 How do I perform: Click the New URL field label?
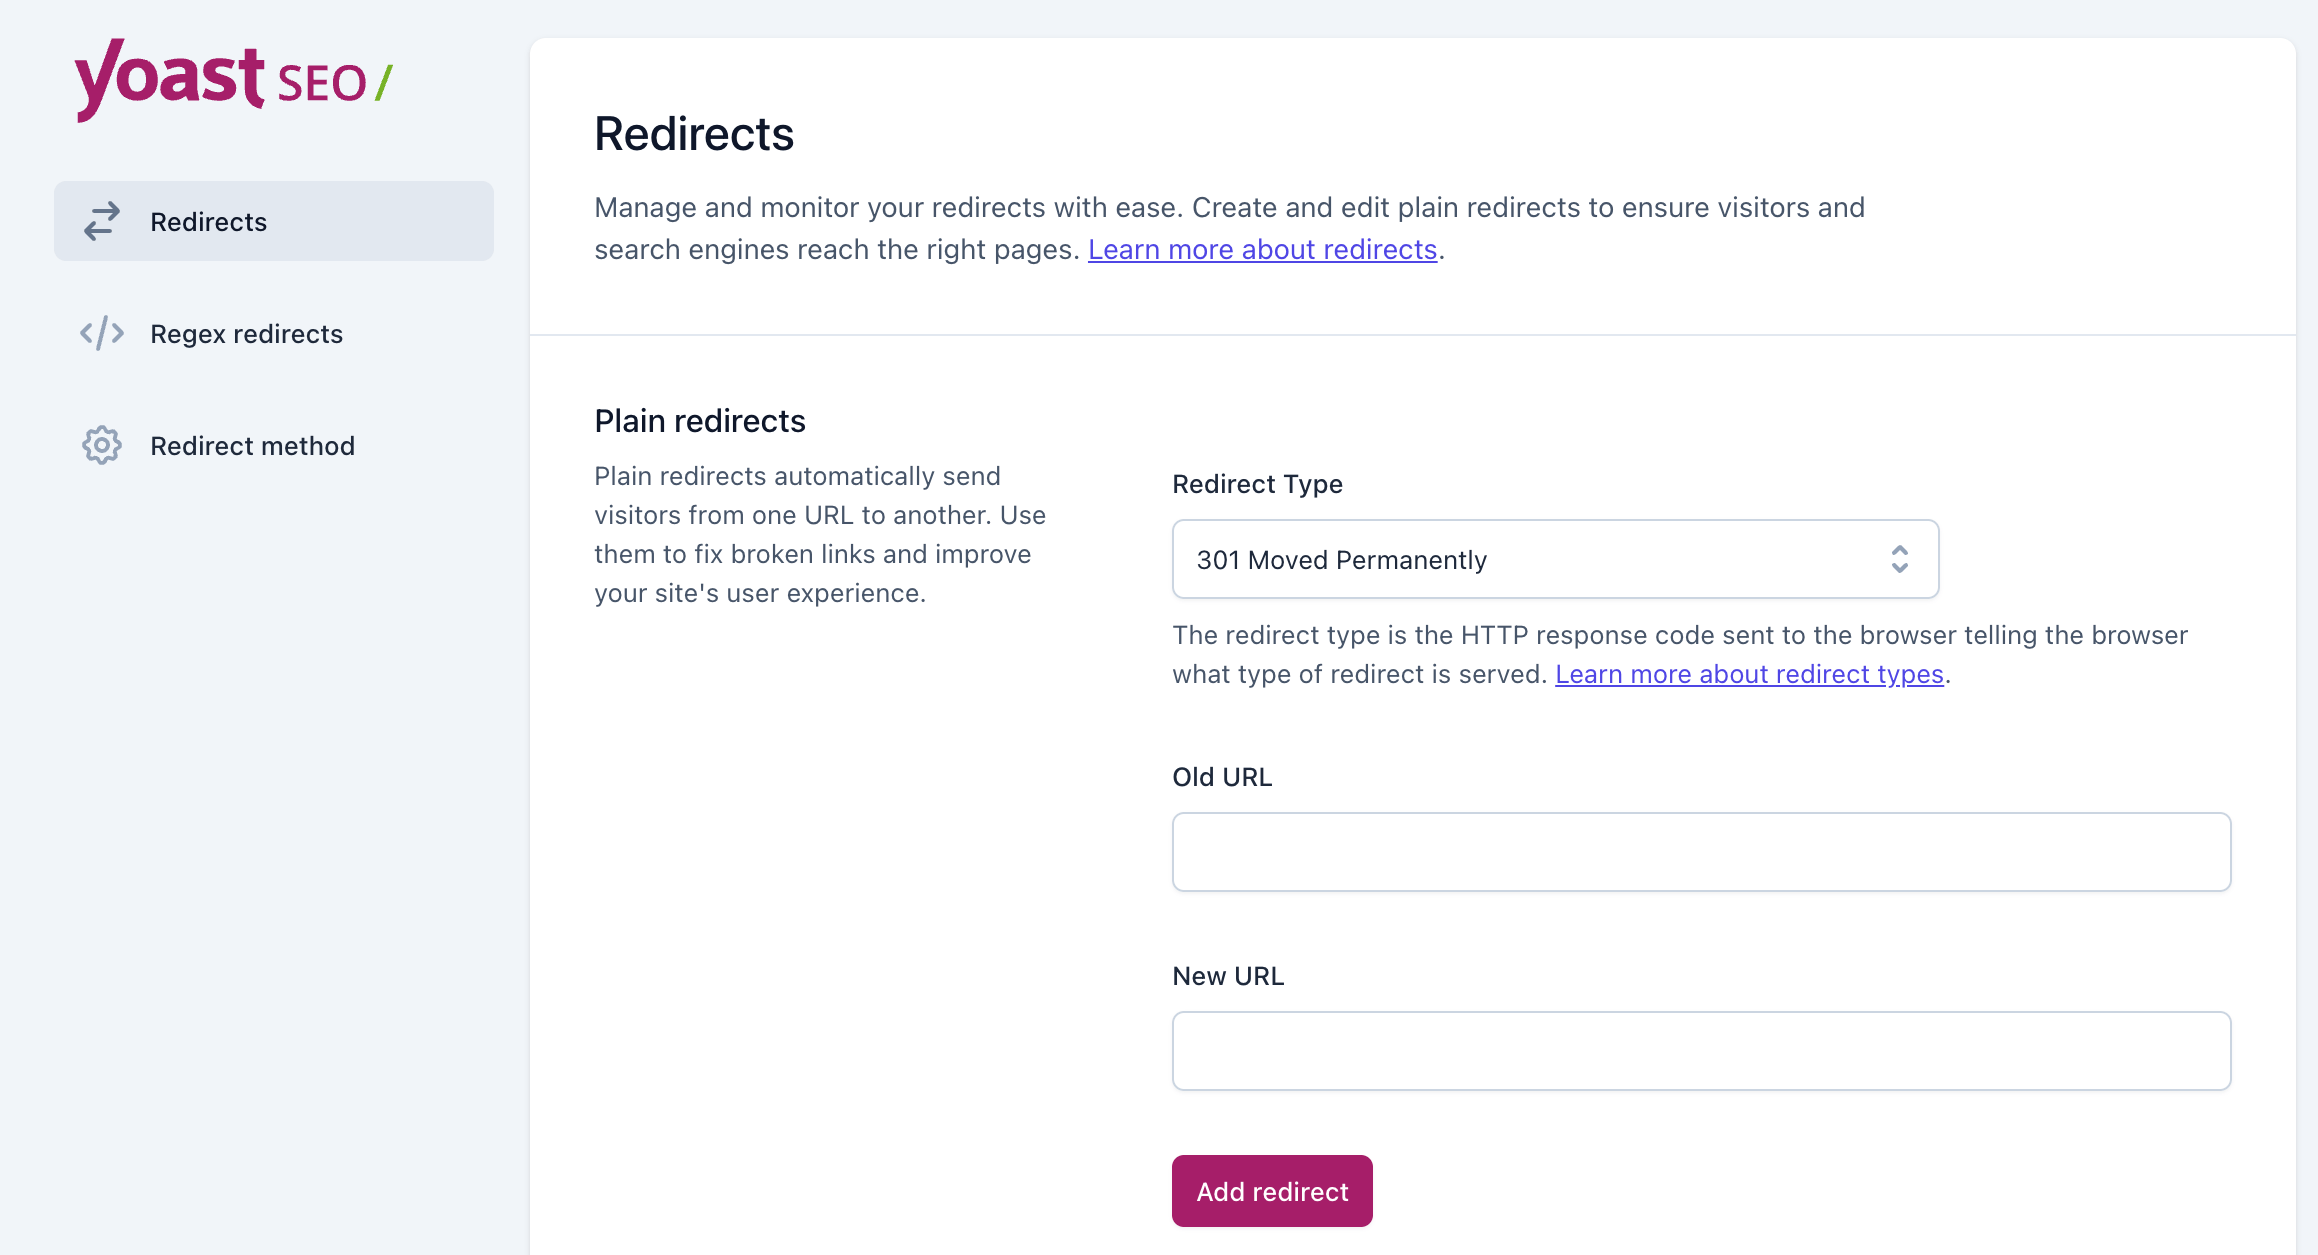[x=1228, y=976]
